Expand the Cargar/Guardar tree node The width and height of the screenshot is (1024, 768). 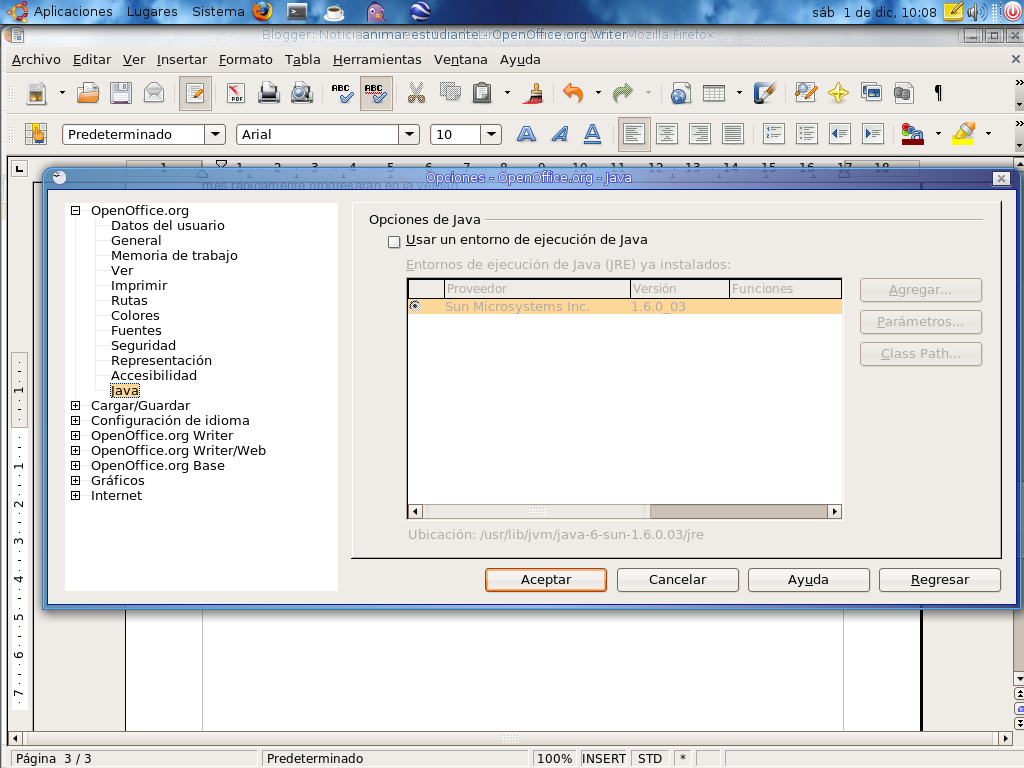point(76,406)
